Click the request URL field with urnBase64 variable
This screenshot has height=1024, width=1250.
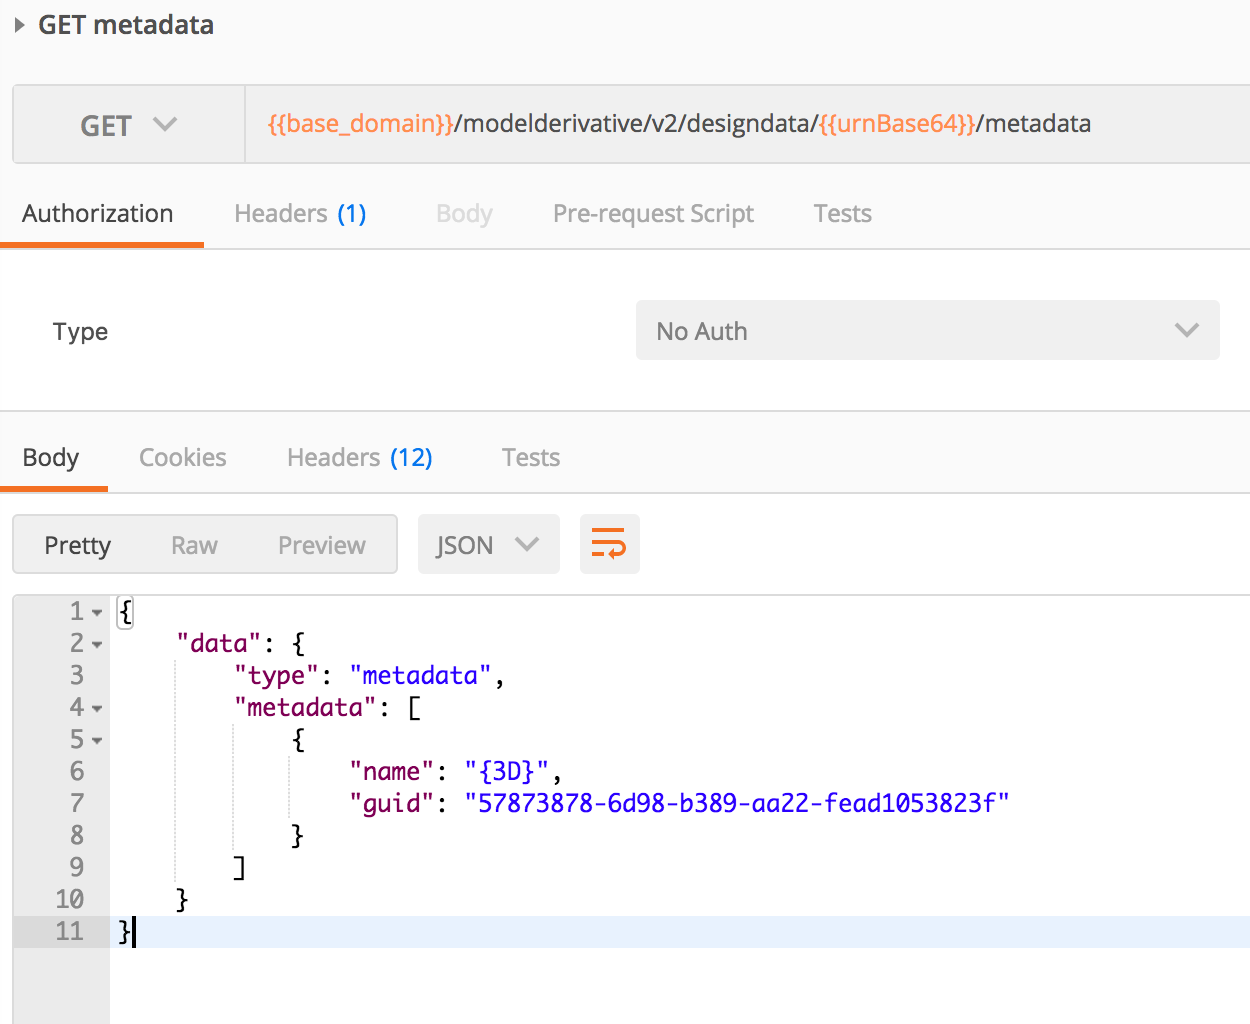[680, 124]
